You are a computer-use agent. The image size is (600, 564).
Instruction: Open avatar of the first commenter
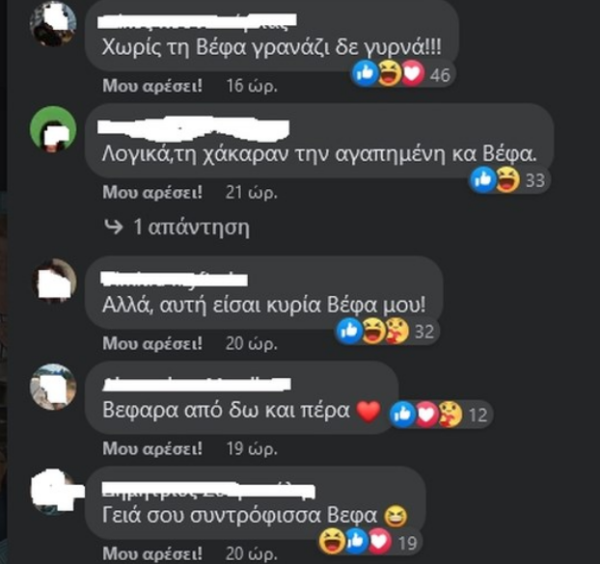[53, 24]
